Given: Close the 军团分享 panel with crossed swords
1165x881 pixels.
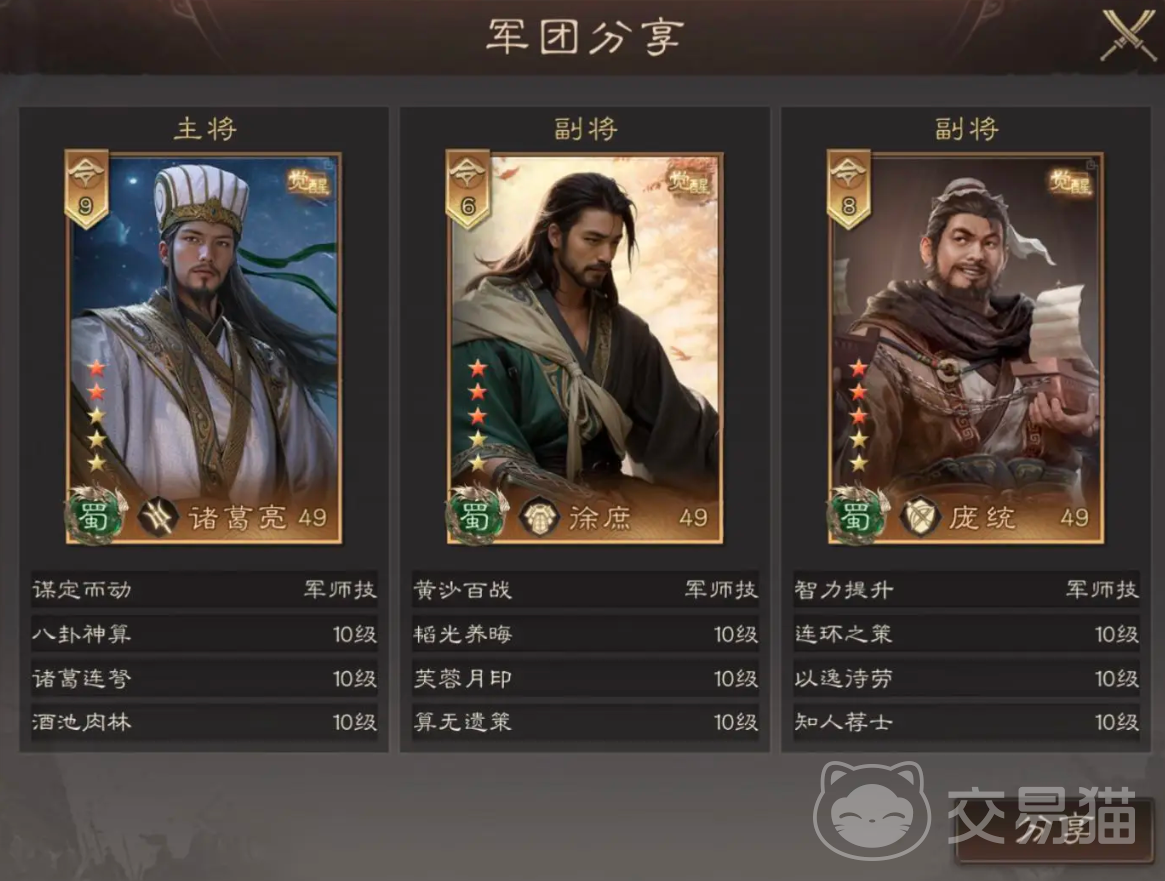Looking at the screenshot, I should [1128, 35].
